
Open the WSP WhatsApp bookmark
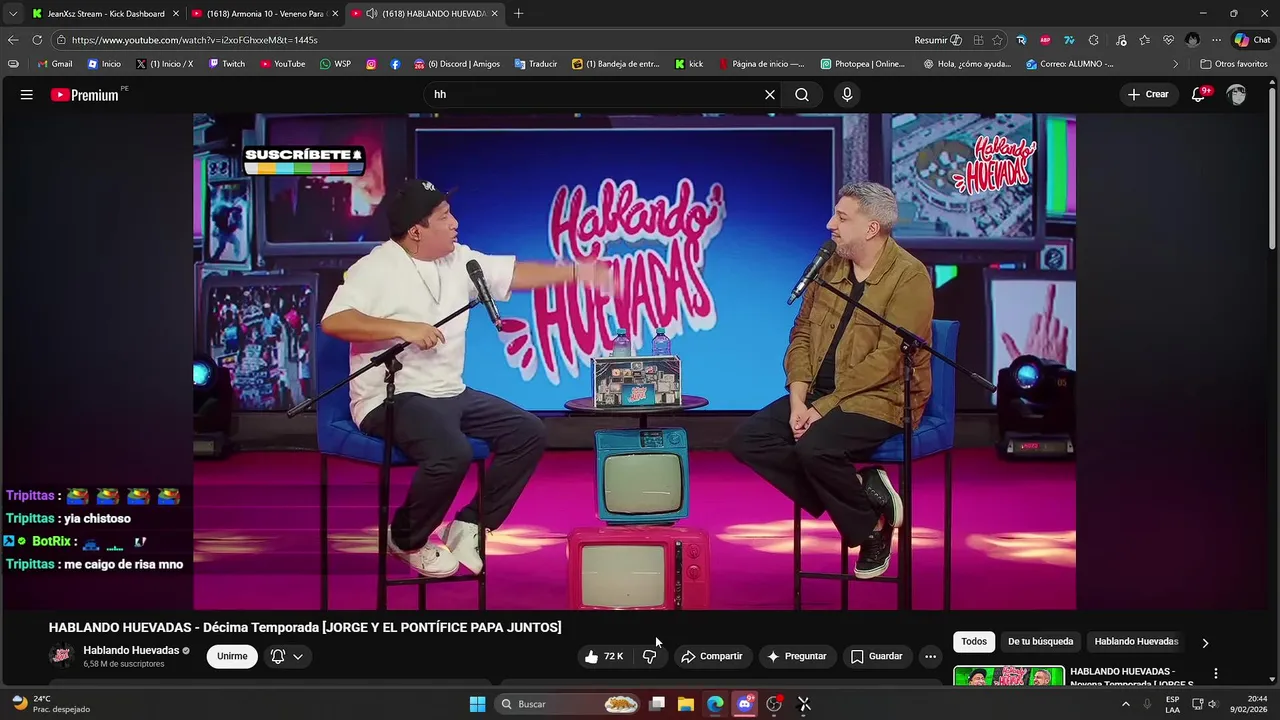click(336, 64)
